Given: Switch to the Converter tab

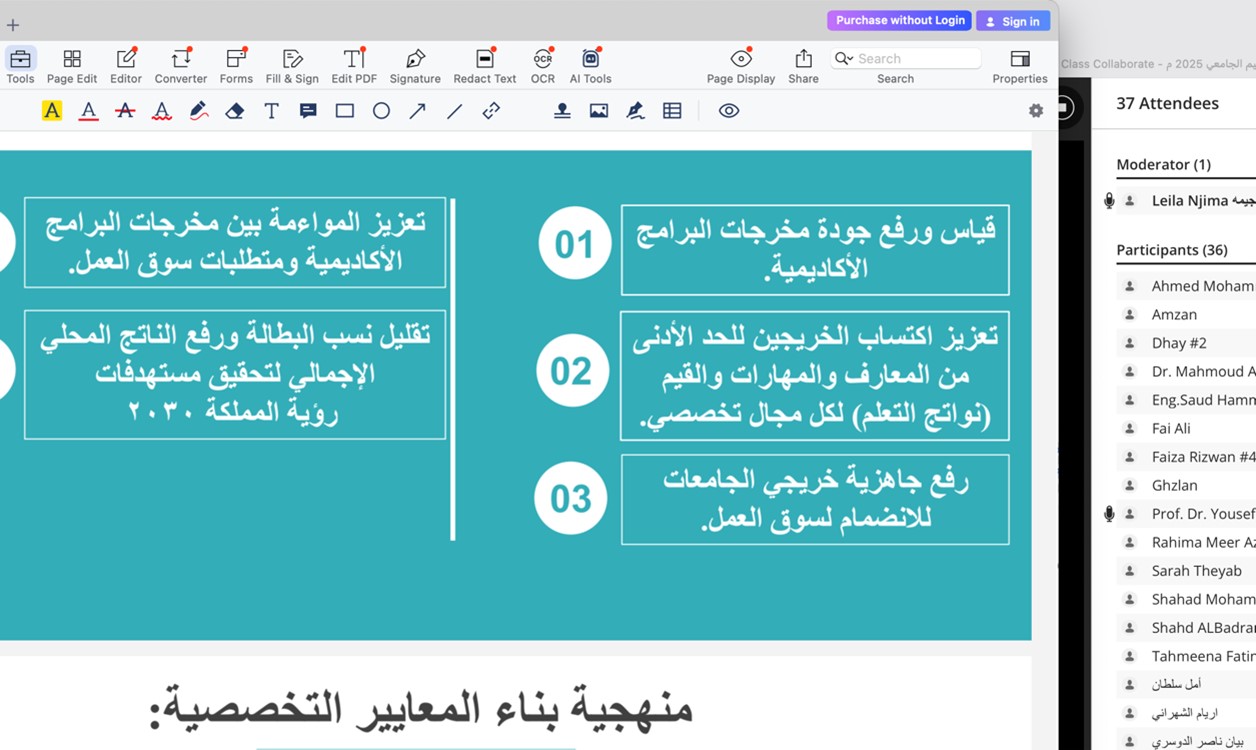Looking at the screenshot, I should [x=181, y=66].
